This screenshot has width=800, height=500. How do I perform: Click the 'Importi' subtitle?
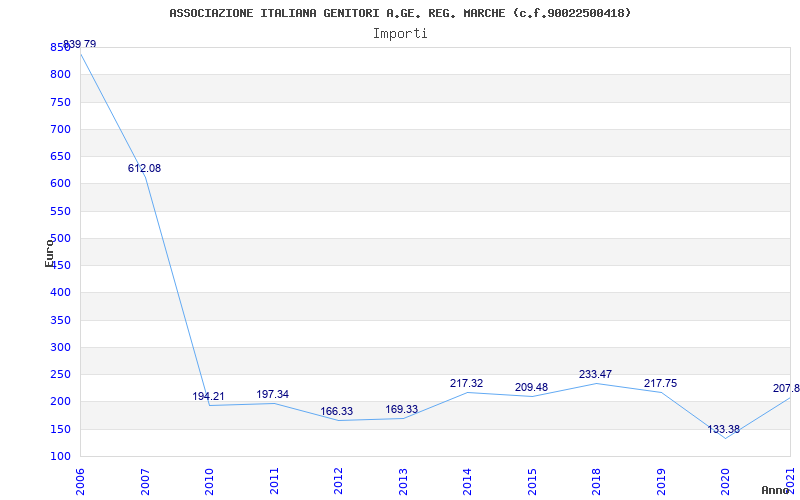400,34
